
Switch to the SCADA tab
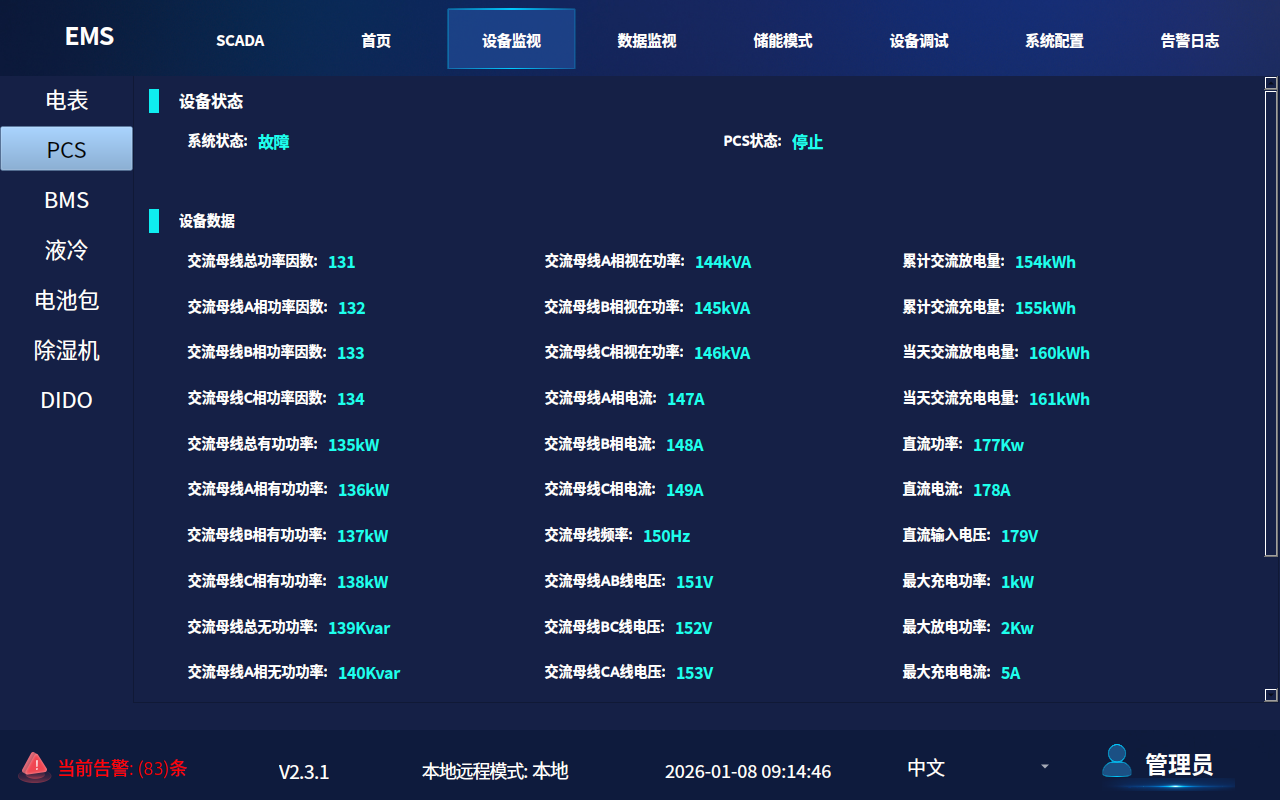pos(240,41)
